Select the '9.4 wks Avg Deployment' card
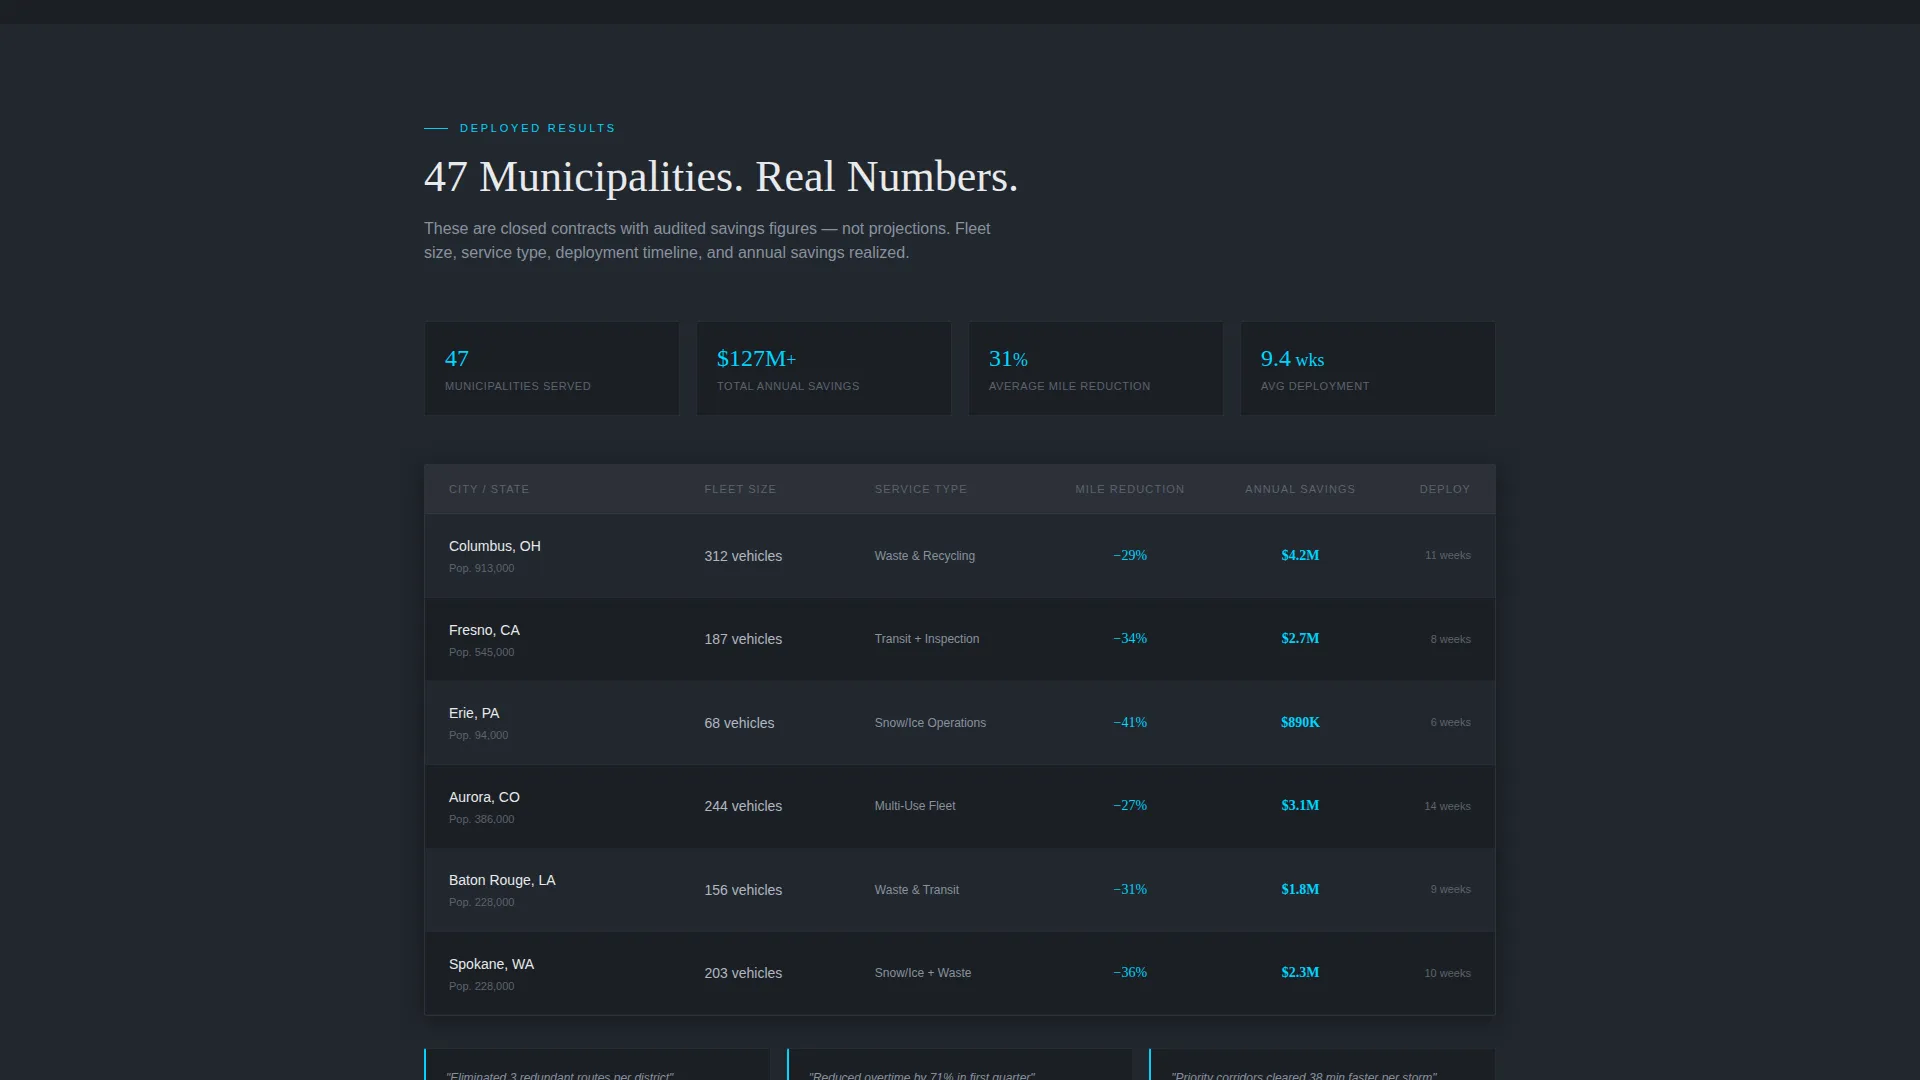Viewport: 1920px width, 1080px height. [x=1368, y=368]
